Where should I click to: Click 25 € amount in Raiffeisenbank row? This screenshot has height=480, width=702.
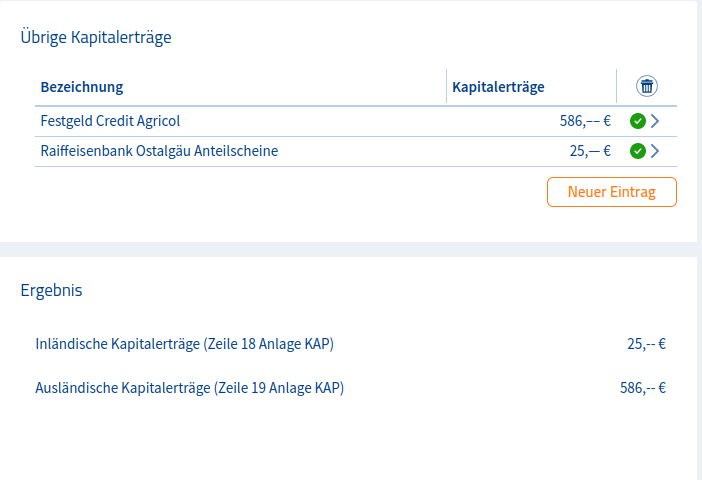tap(590, 152)
